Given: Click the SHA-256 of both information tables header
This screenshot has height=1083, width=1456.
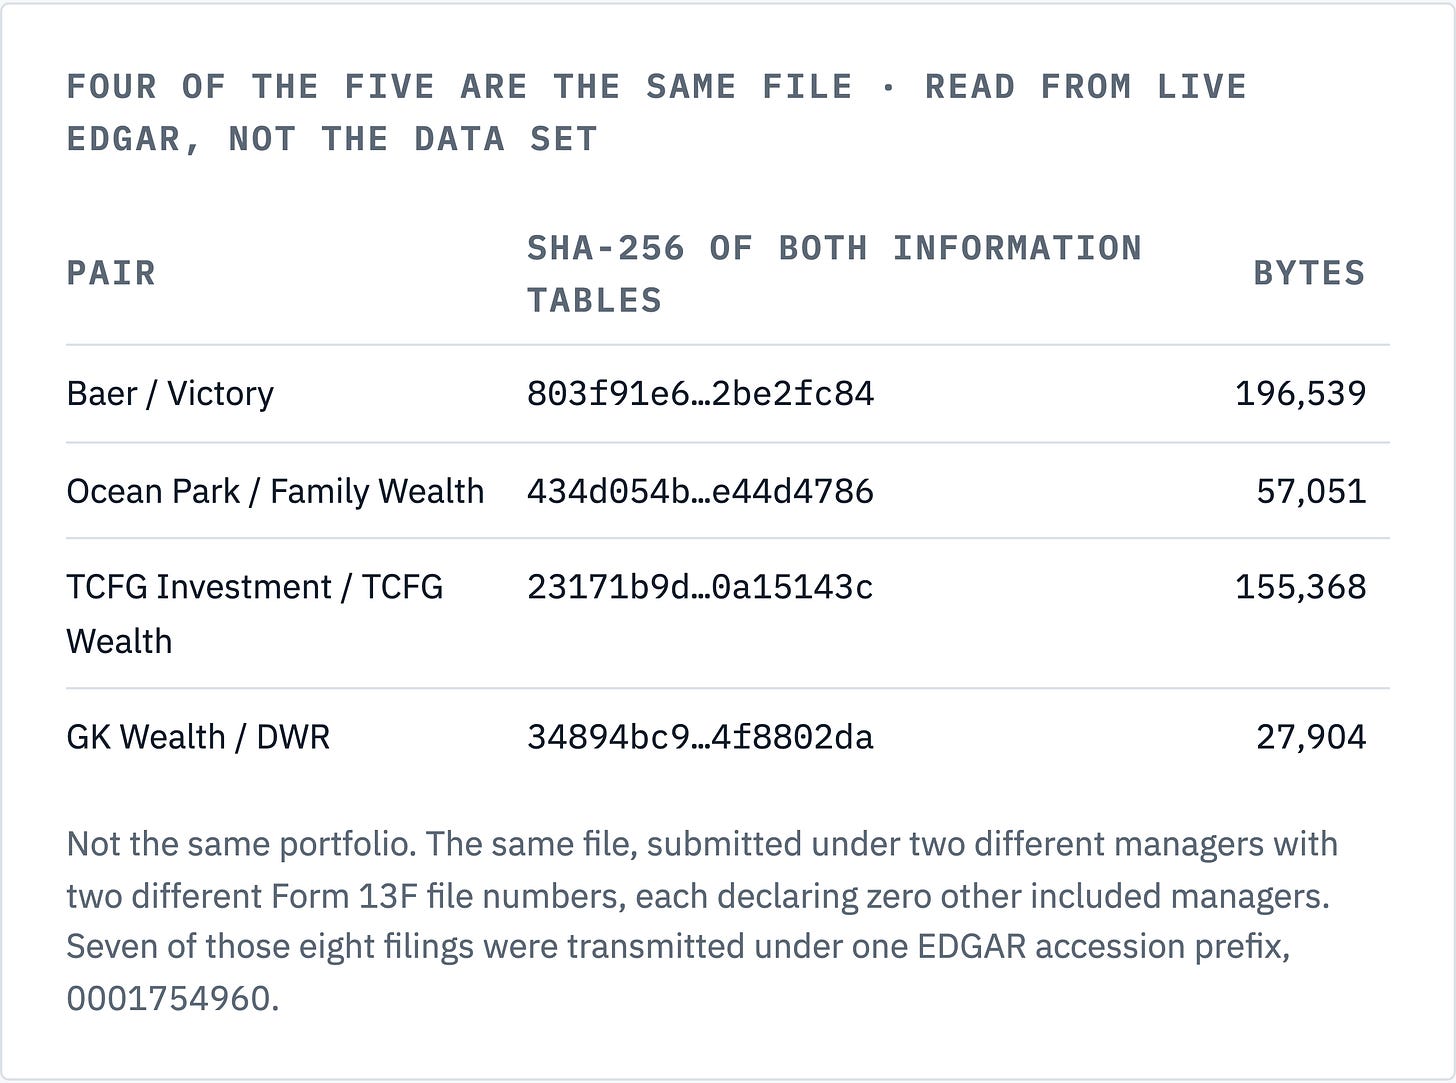Looking at the screenshot, I should point(834,274).
